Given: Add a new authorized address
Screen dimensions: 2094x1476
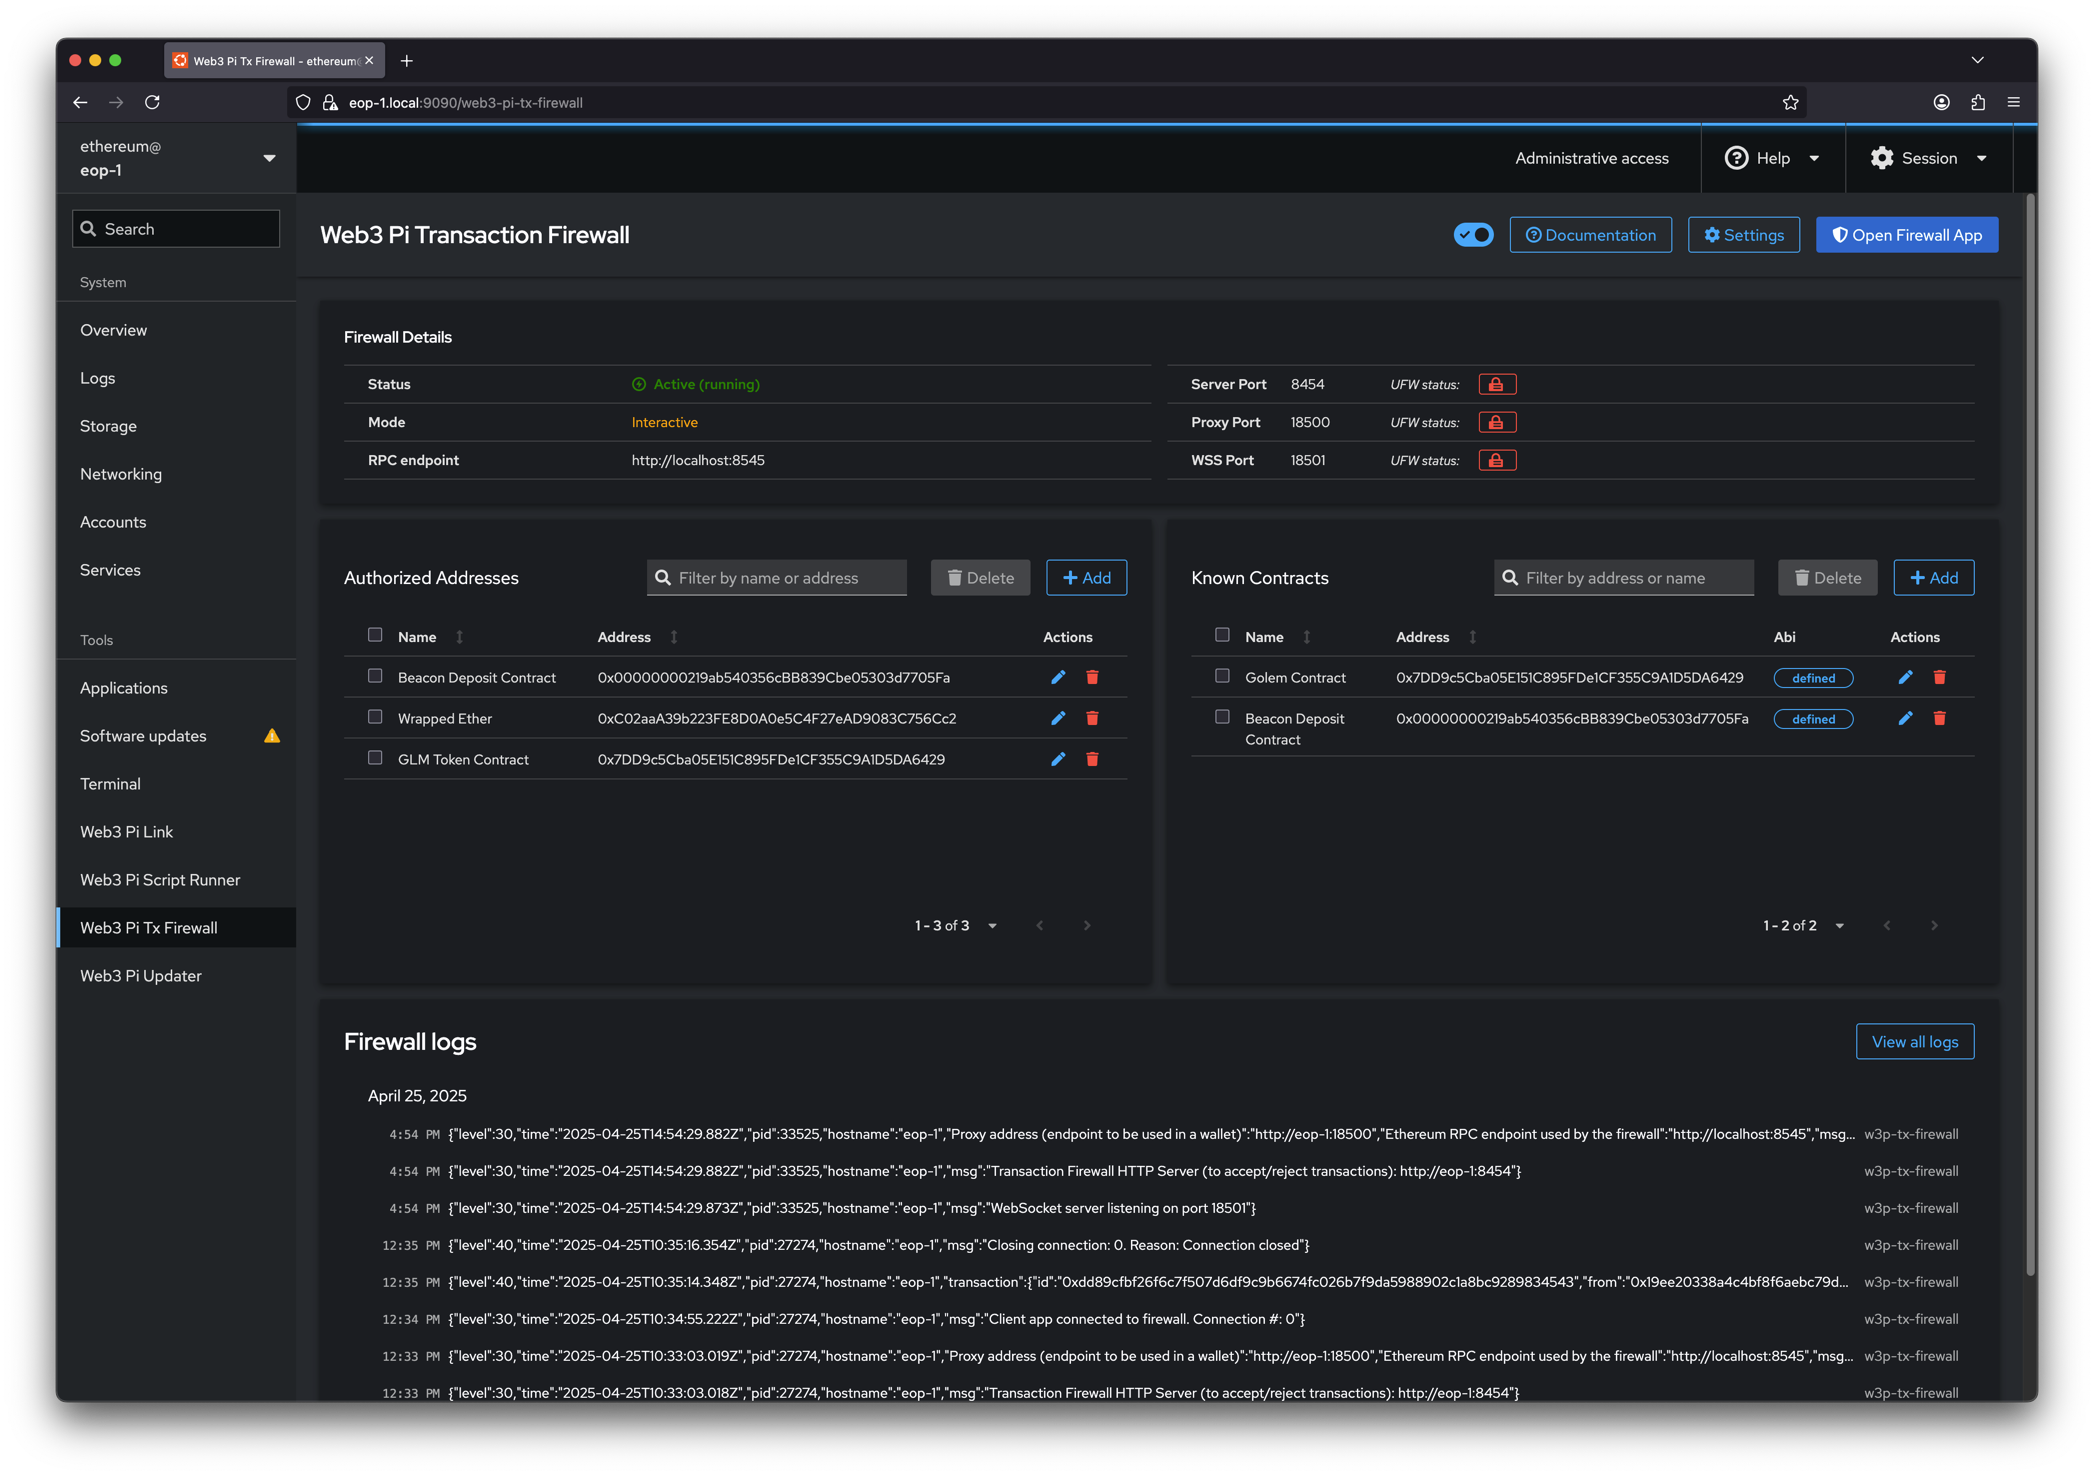Looking at the screenshot, I should pos(1086,578).
